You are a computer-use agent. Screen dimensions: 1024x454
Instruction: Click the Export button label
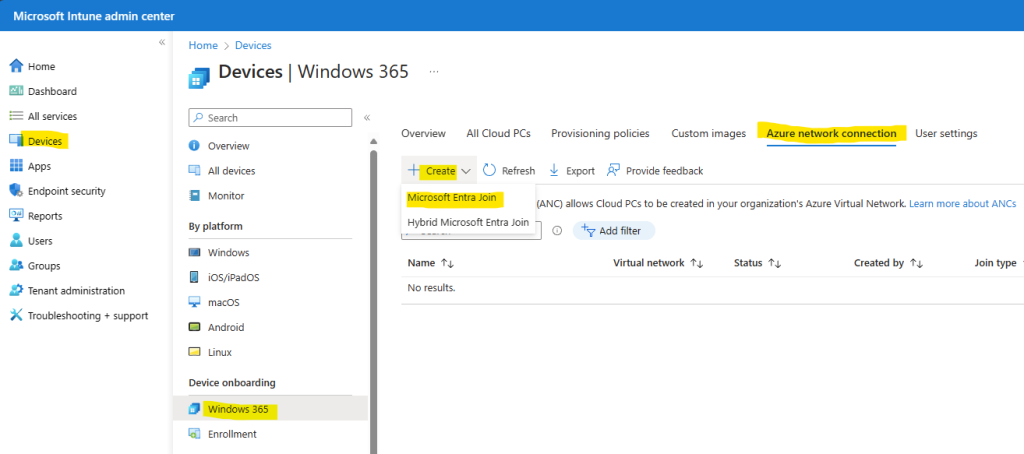point(581,171)
